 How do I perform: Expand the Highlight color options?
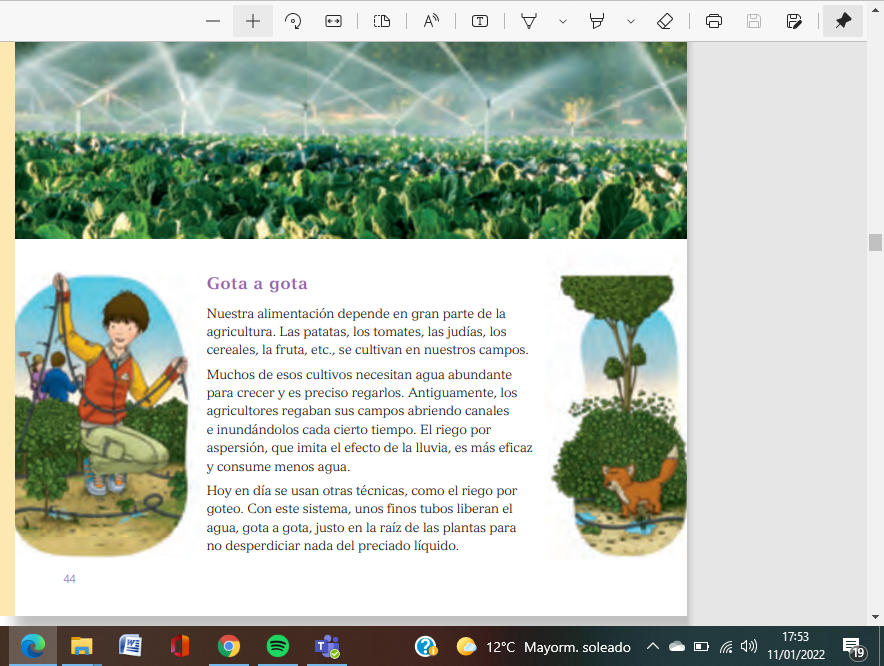point(631,21)
